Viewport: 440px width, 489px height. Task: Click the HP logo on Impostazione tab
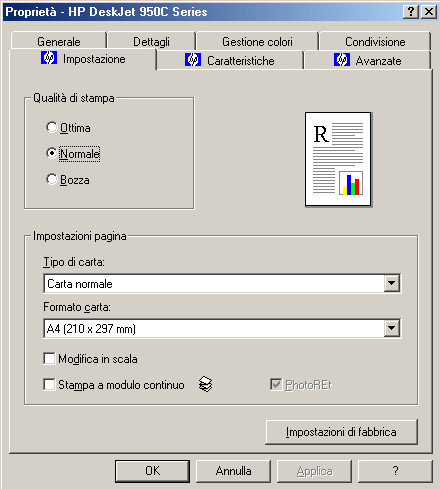click(49, 58)
